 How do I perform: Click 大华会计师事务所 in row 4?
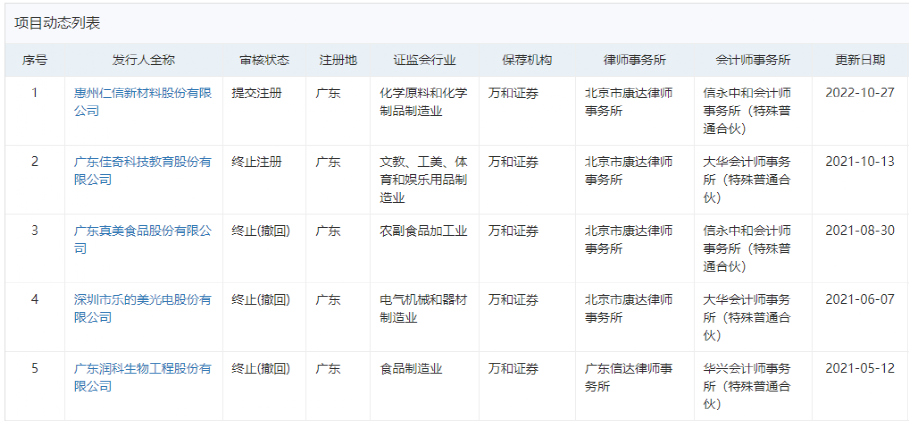pyautogui.click(x=747, y=318)
